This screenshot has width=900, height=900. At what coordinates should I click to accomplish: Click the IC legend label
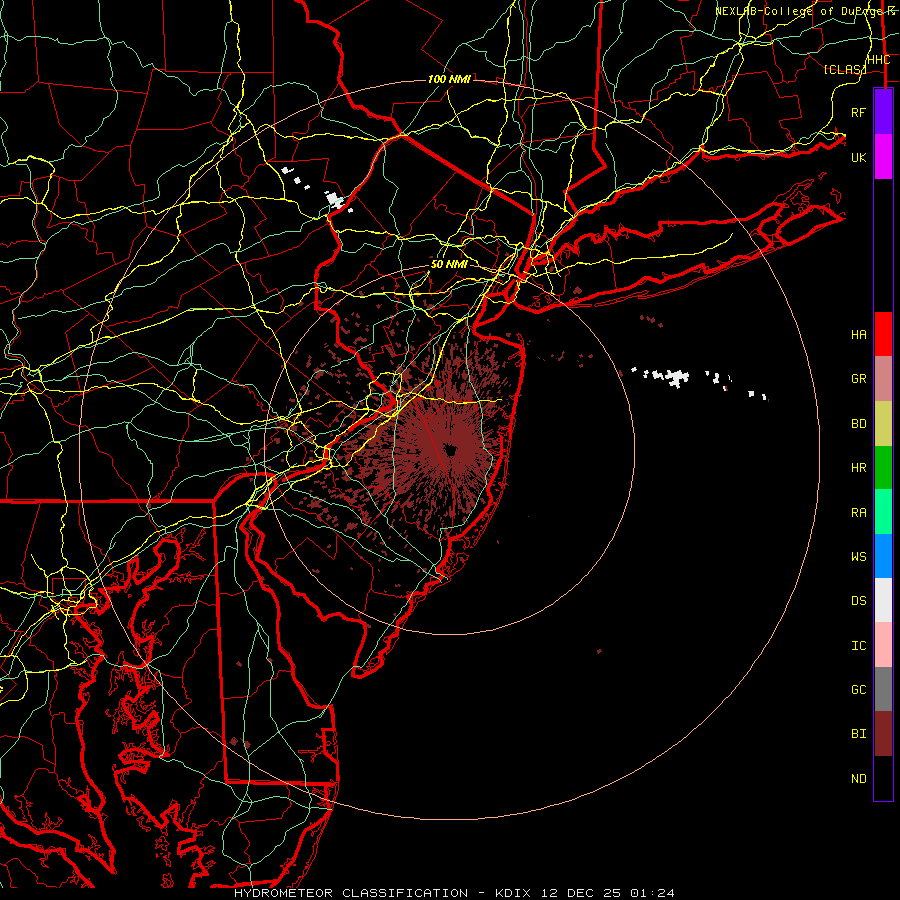[858, 646]
